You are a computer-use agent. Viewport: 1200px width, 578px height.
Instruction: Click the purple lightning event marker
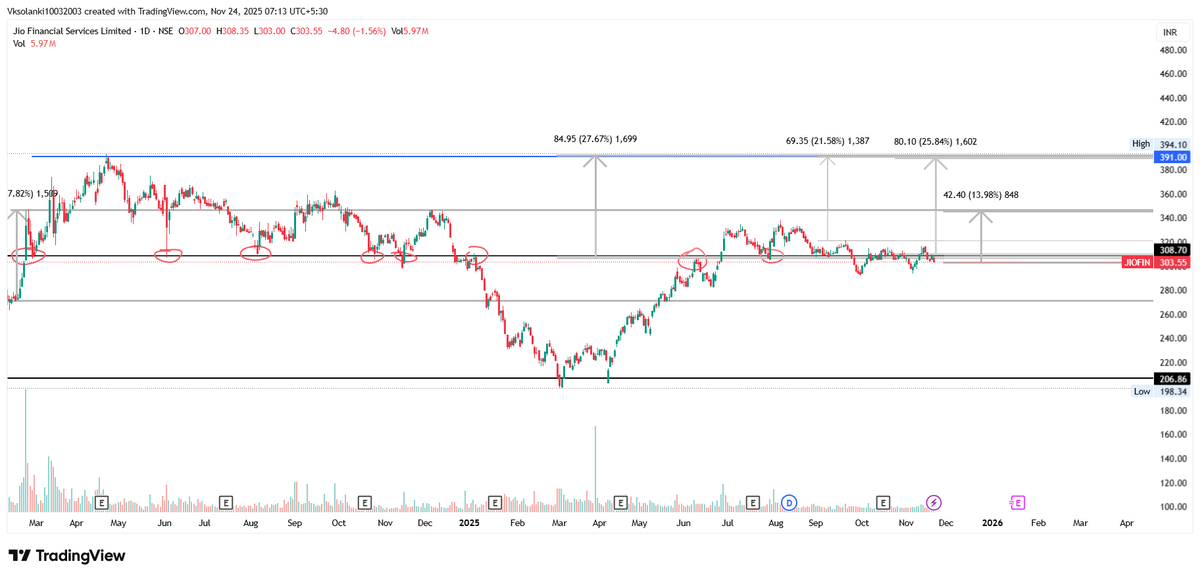pos(933,502)
